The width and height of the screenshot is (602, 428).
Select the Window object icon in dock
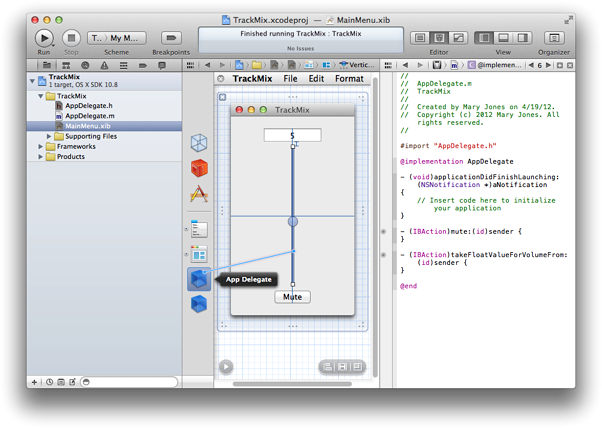point(199,254)
